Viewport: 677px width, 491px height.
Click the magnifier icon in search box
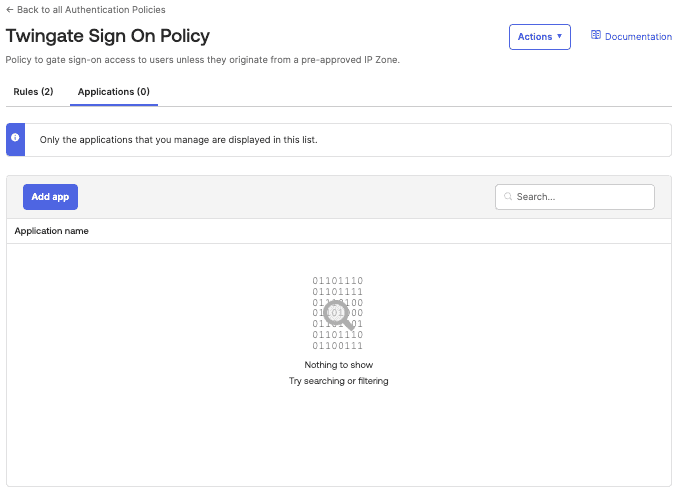(x=508, y=197)
